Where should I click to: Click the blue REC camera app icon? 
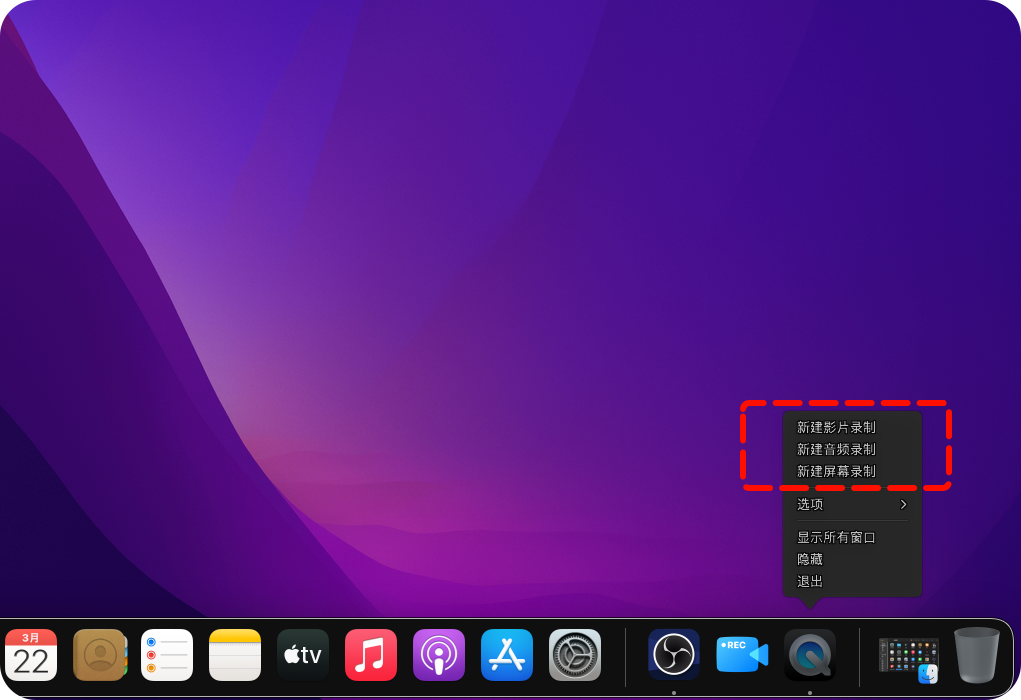(742, 655)
